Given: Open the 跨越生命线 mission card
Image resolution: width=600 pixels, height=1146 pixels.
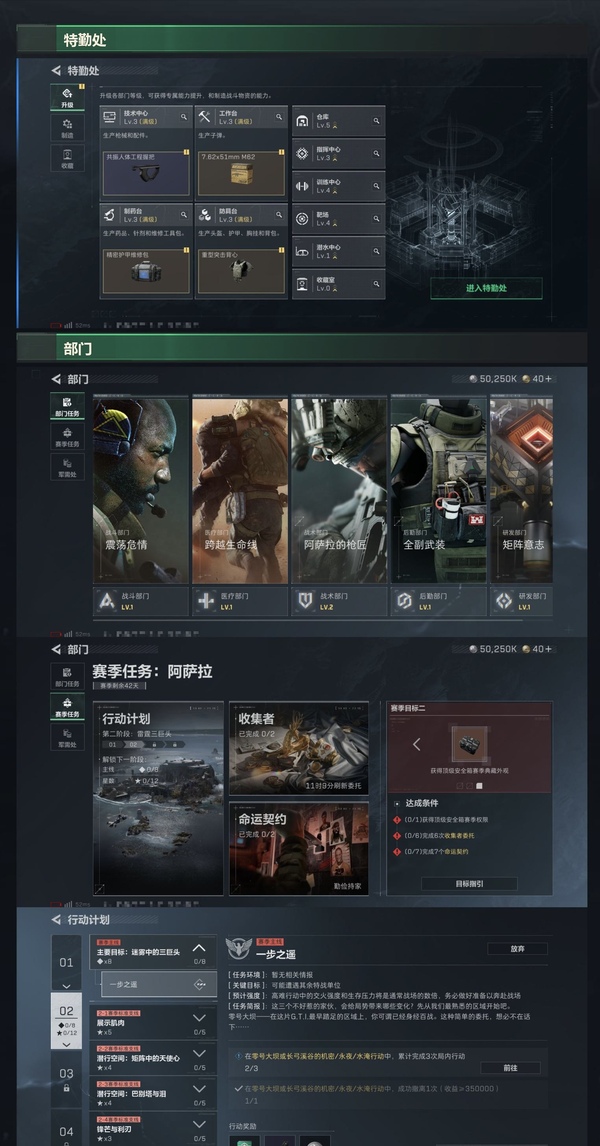Looking at the screenshot, I should [x=240, y=490].
